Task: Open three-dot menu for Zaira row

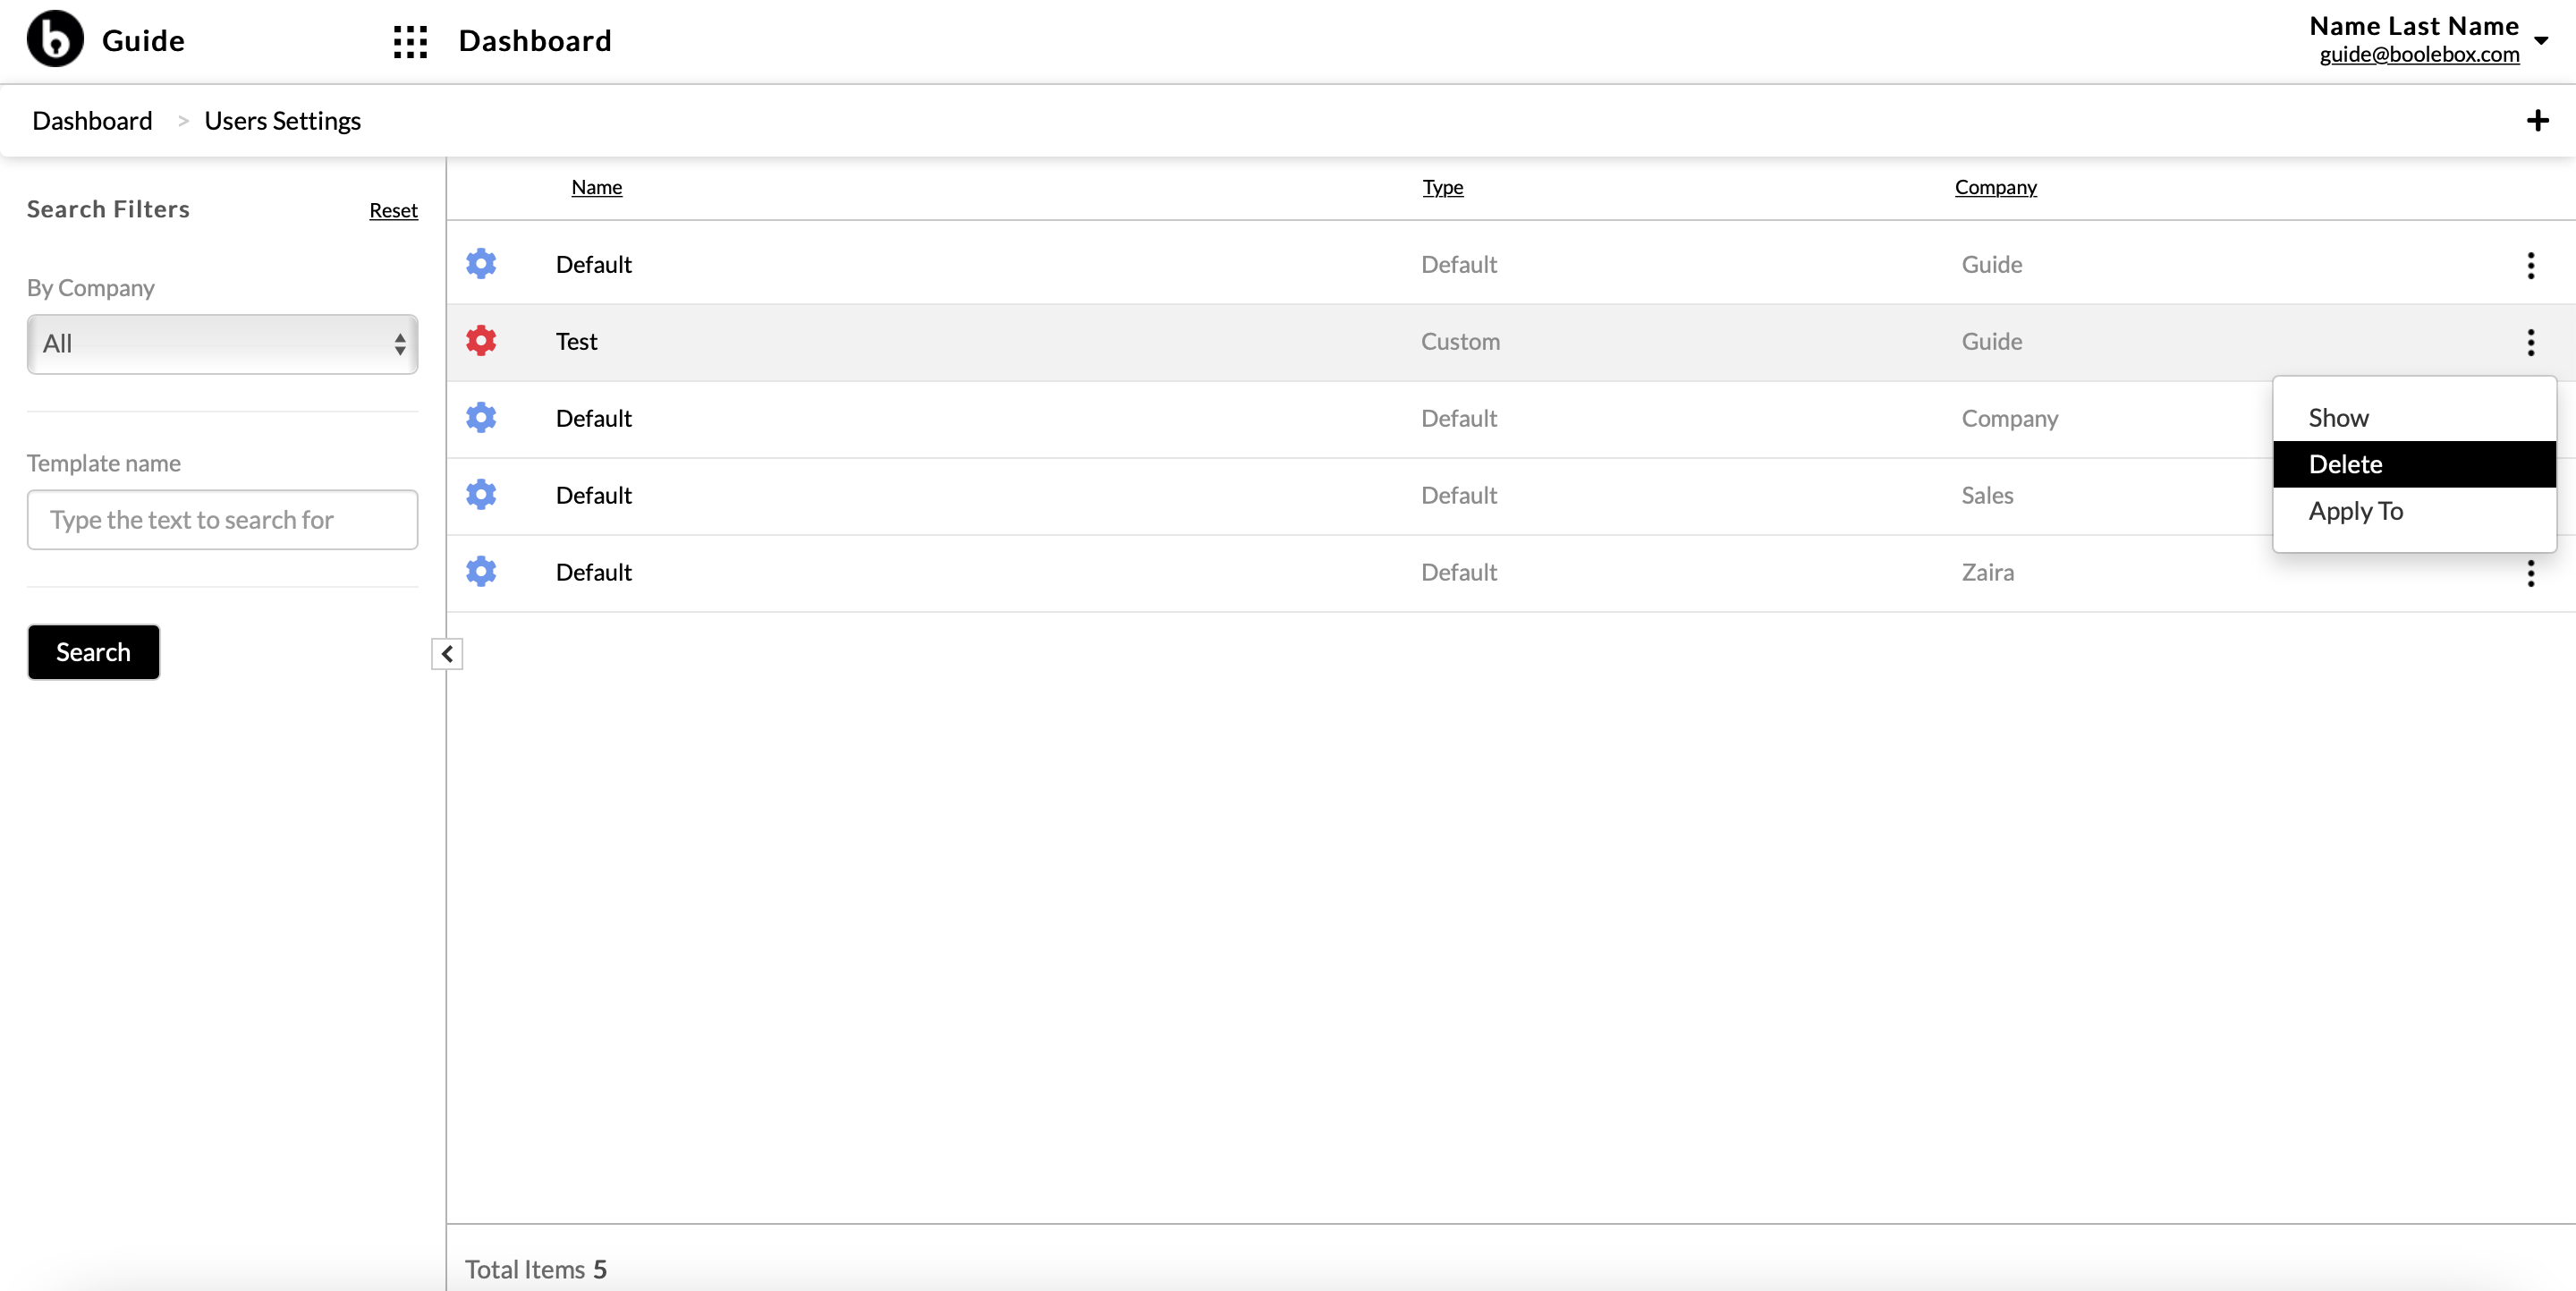Action: pyautogui.click(x=2531, y=573)
